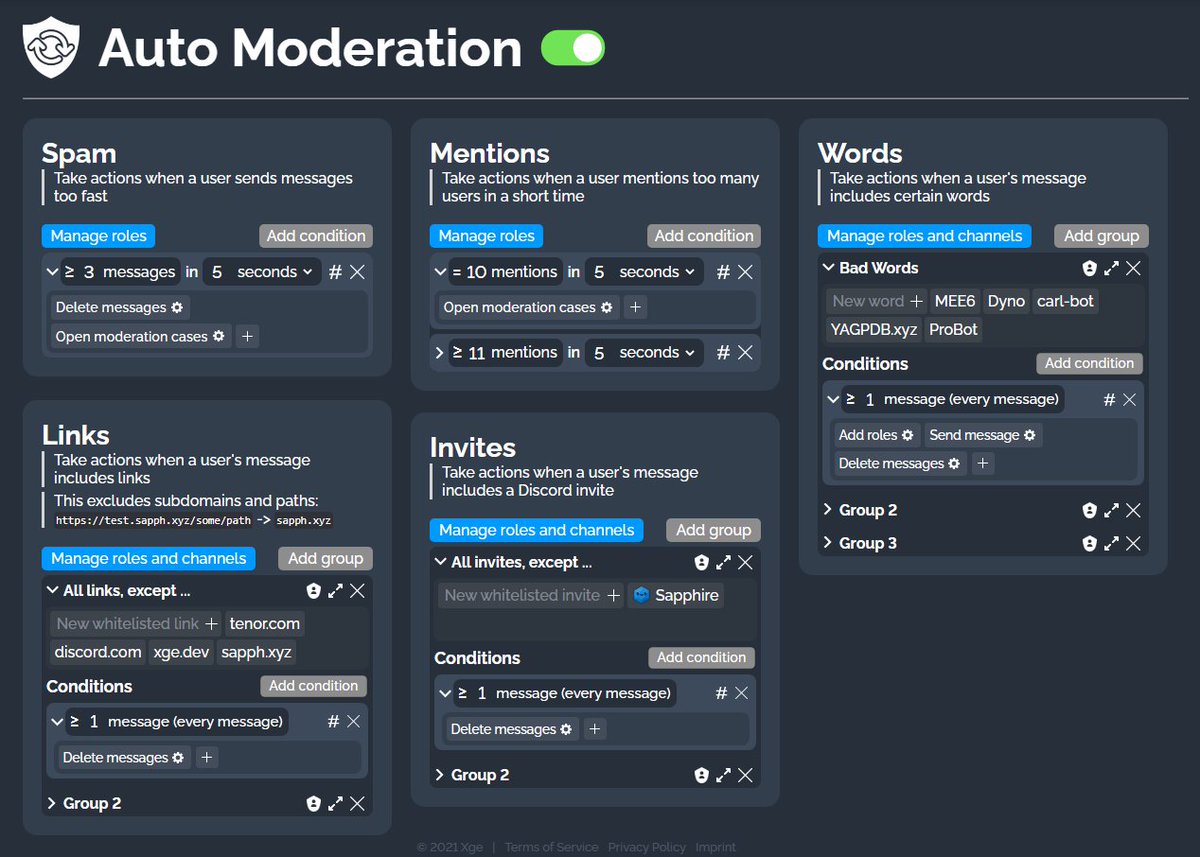Add condition to the Spam section

pos(316,236)
